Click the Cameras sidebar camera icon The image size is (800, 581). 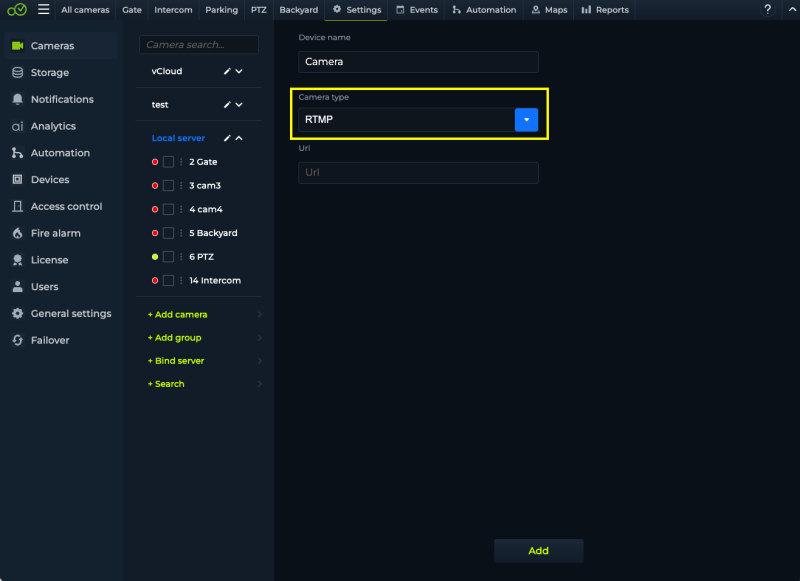[x=17, y=45]
